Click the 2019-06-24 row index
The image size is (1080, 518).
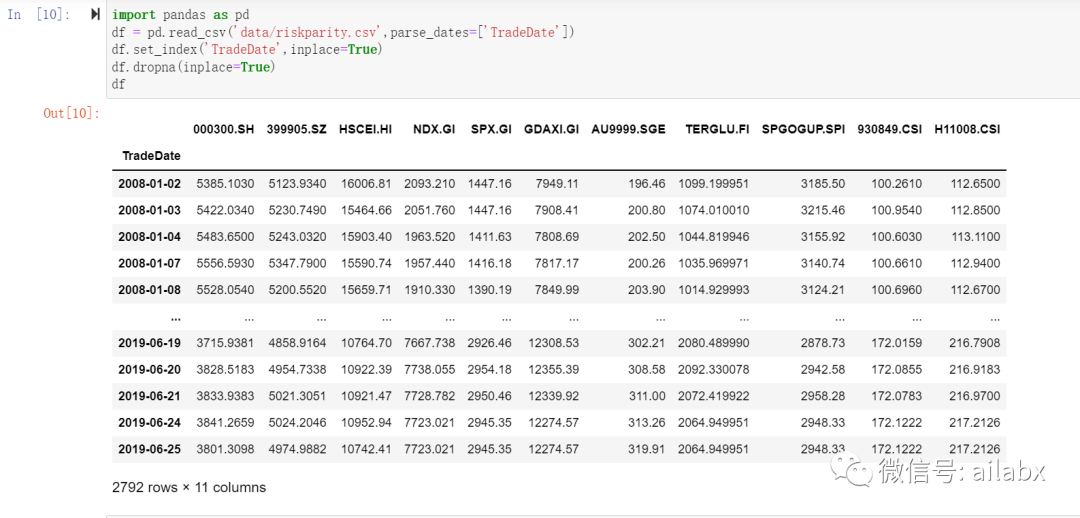(149, 422)
